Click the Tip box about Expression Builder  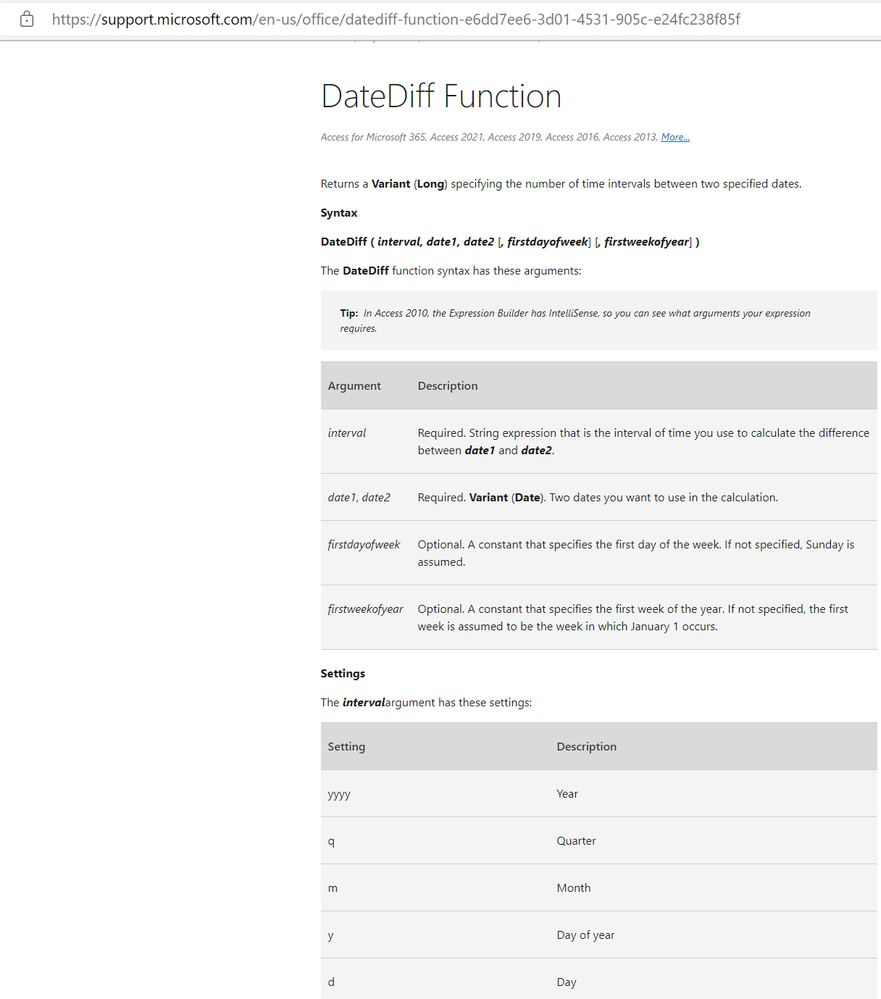coord(598,320)
